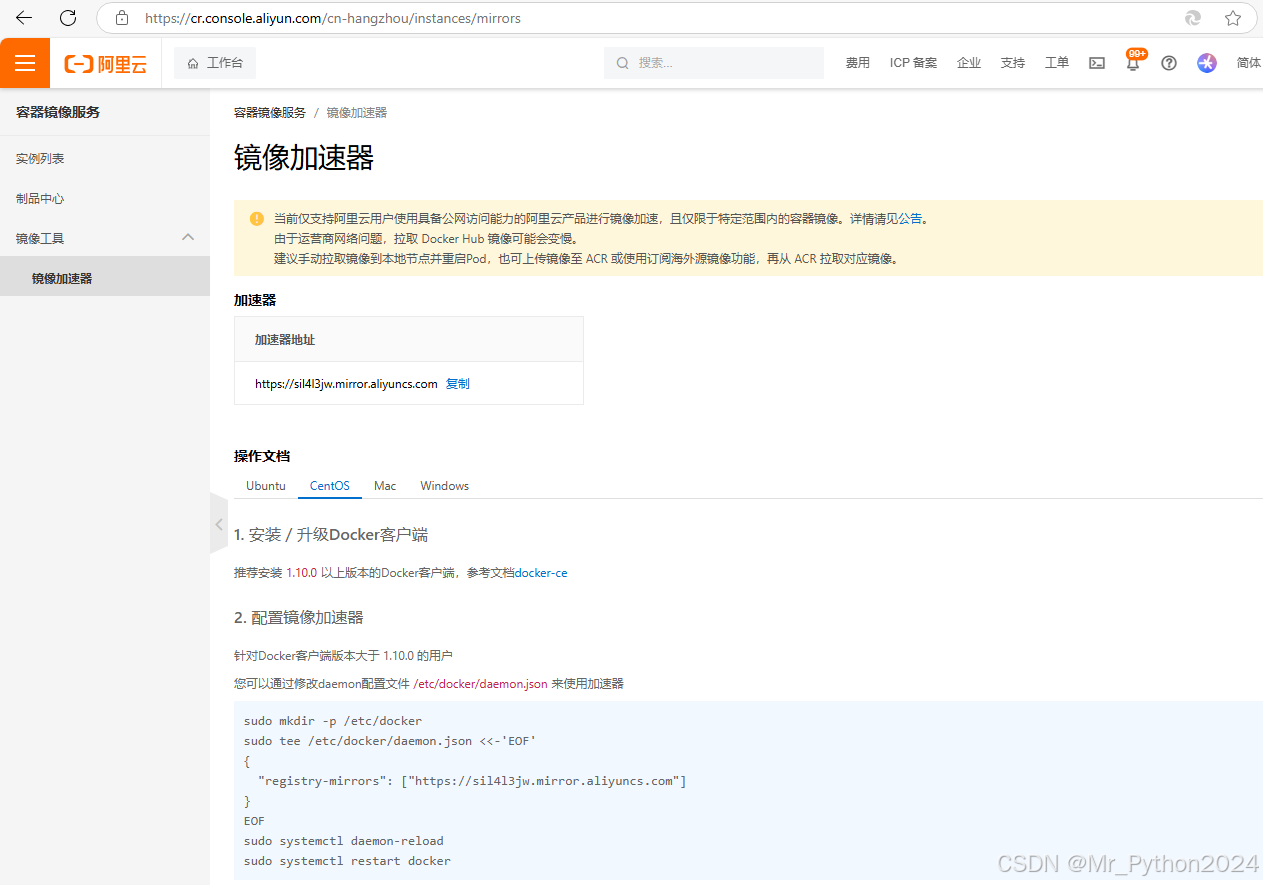Viewport: 1263px width, 885px height.
Task: Open the 公告 announcement link
Action: point(910,218)
